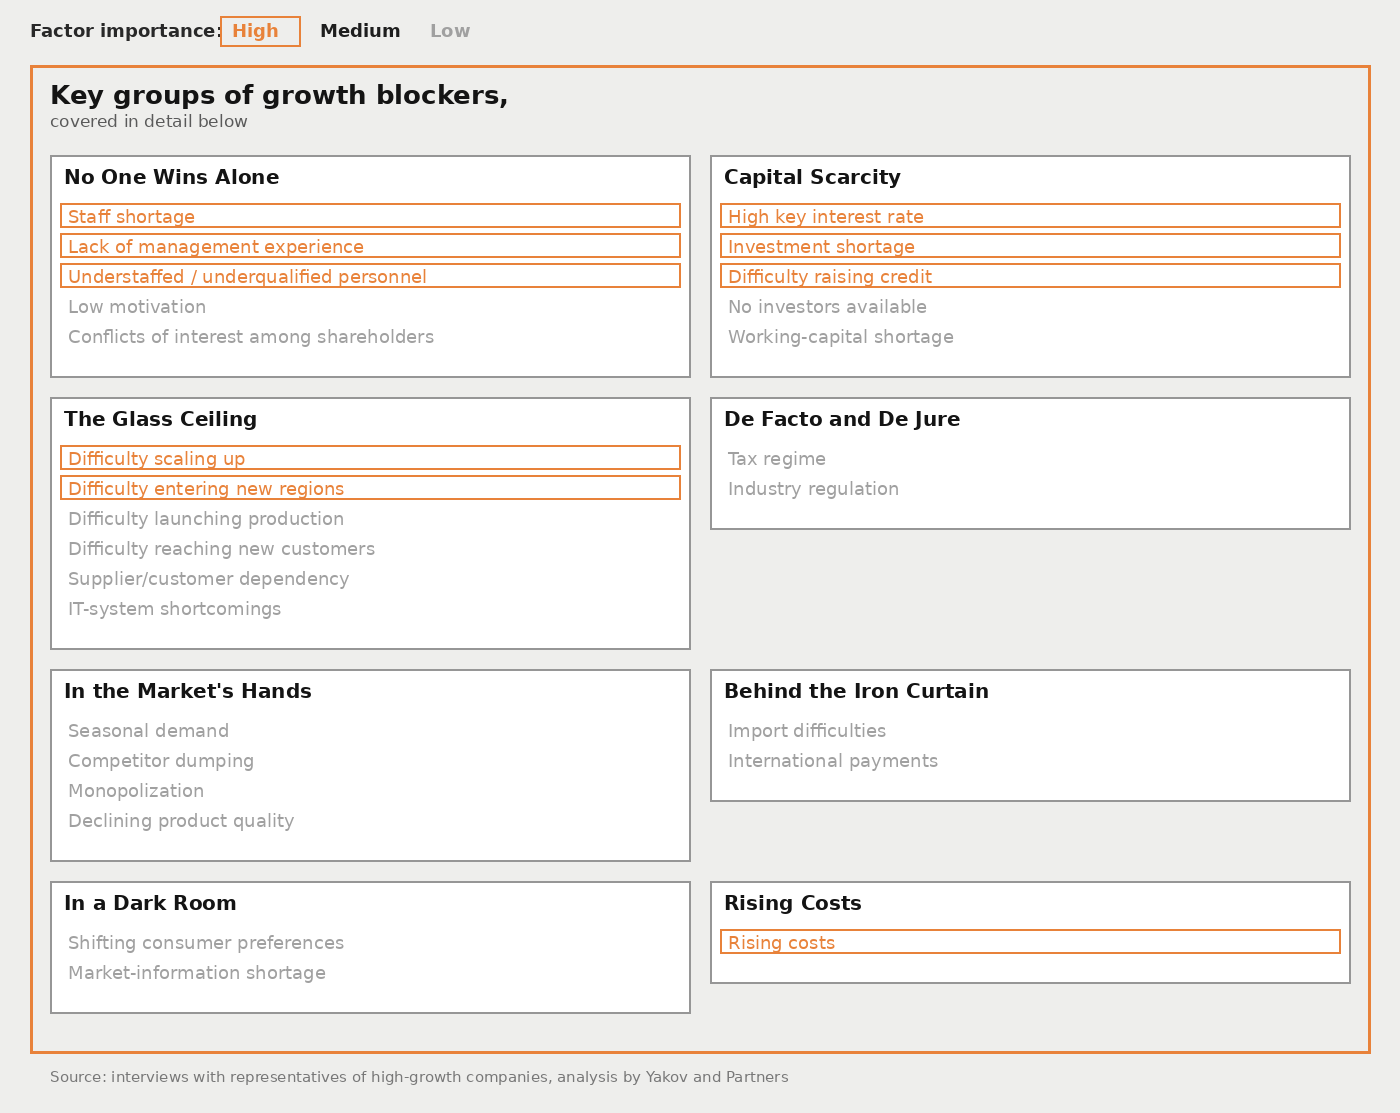The image size is (1400, 1113).
Task: Click the 'Seasonal demand' factor
Action: (148, 731)
